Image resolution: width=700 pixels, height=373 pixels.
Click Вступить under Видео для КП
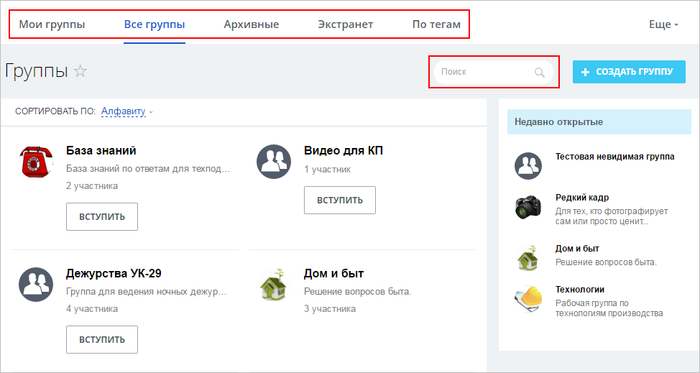click(340, 200)
